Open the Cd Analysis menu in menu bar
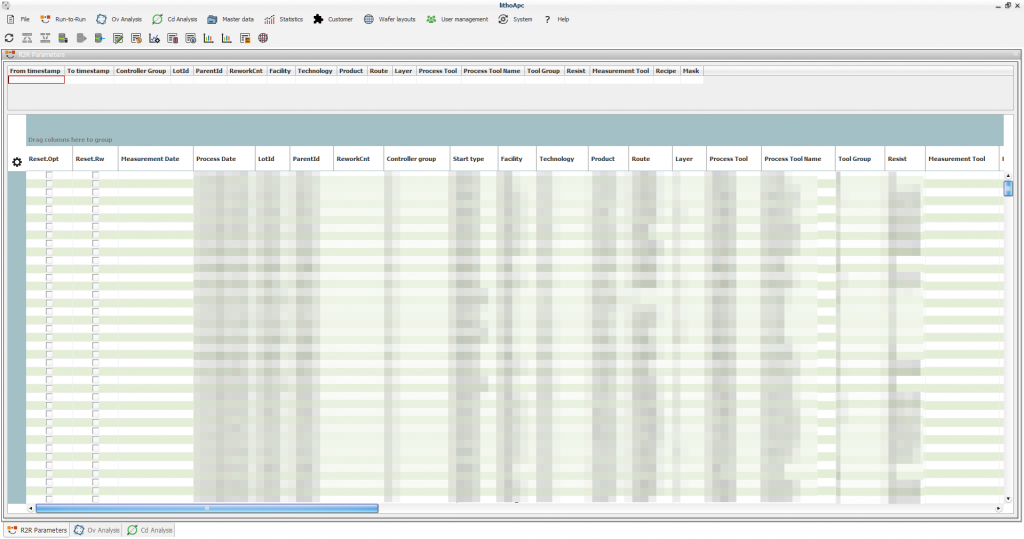The width and height of the screenshot is (1024, 539). pyautogui.click(x=174, y=19)
